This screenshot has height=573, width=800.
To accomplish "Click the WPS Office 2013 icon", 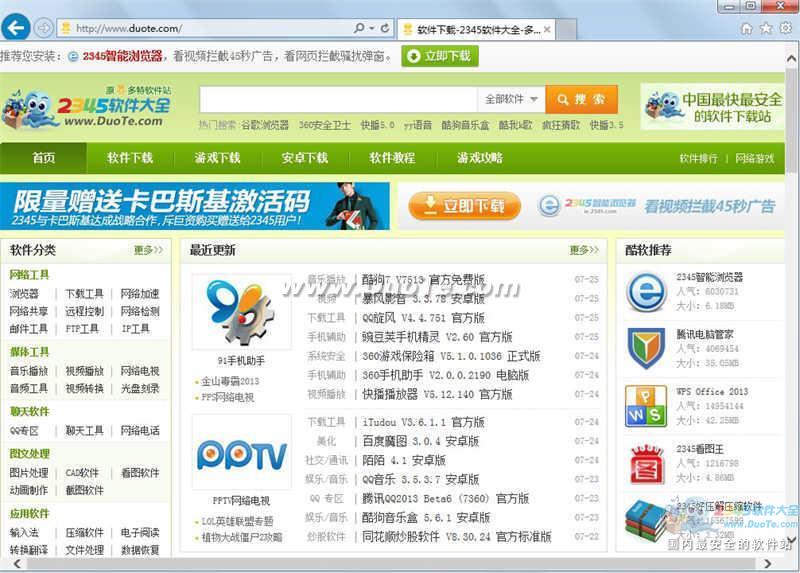I will 646,406.
